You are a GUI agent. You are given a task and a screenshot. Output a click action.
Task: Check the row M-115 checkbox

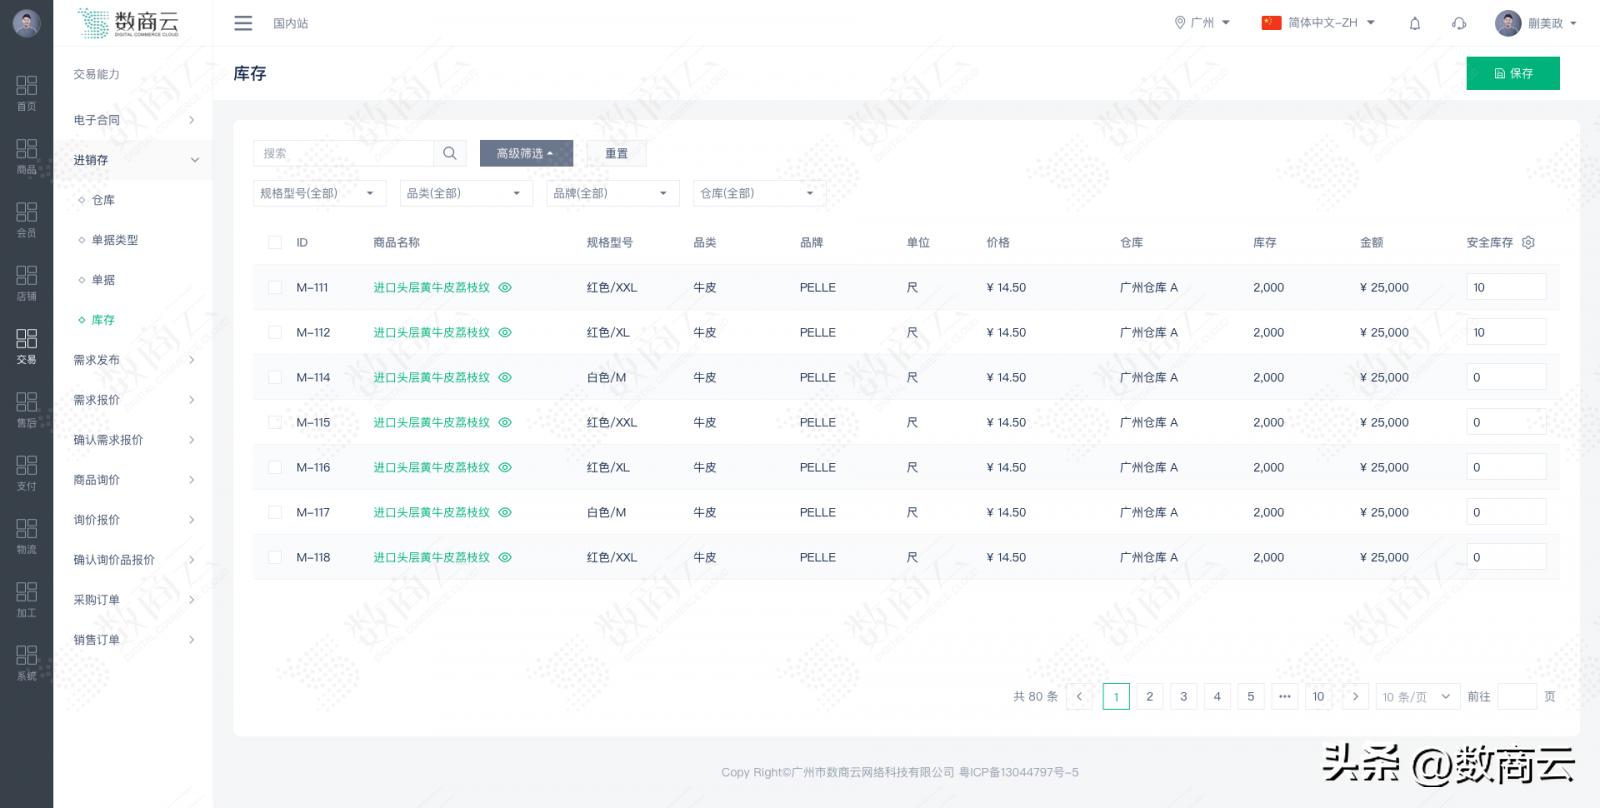[275, 422]
